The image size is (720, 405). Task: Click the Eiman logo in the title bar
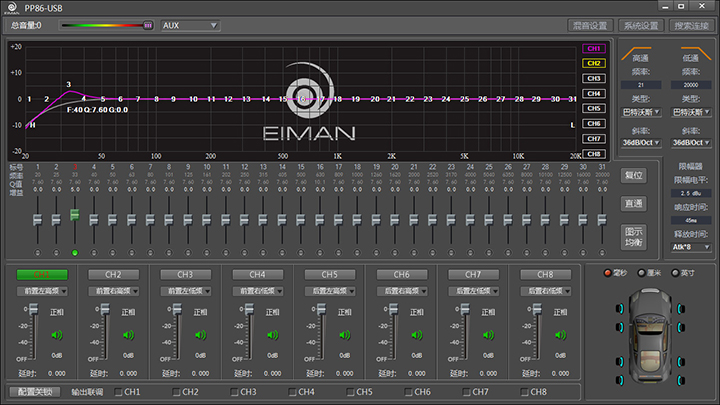[x=11, y=7]
